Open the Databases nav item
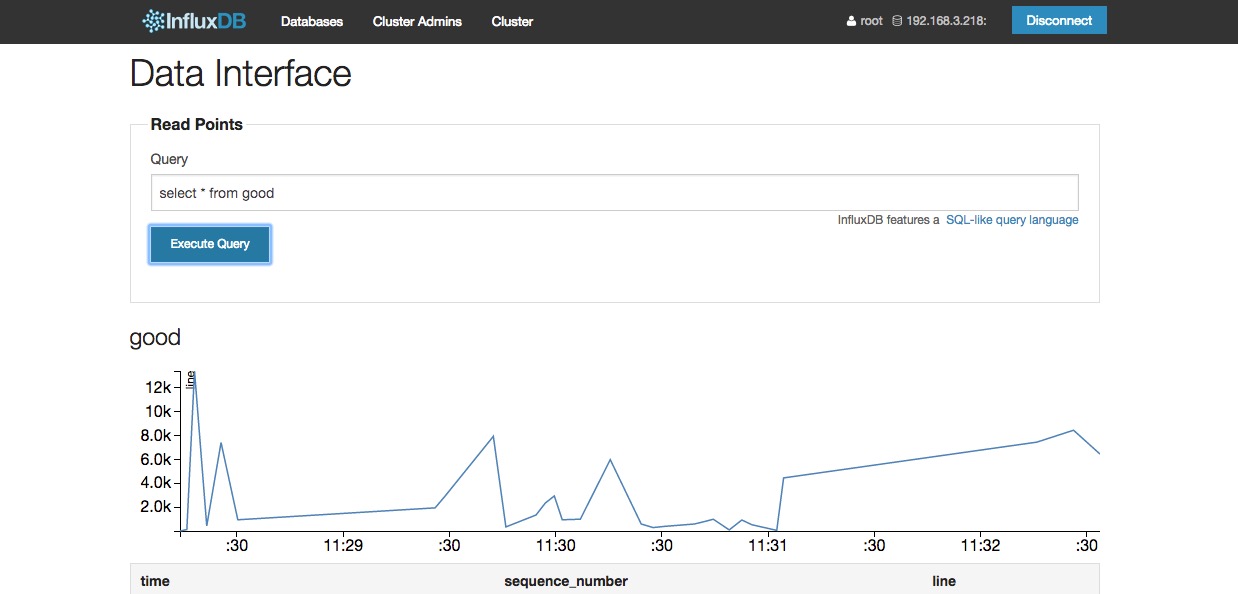The image size is (1238, 594). 311,21
